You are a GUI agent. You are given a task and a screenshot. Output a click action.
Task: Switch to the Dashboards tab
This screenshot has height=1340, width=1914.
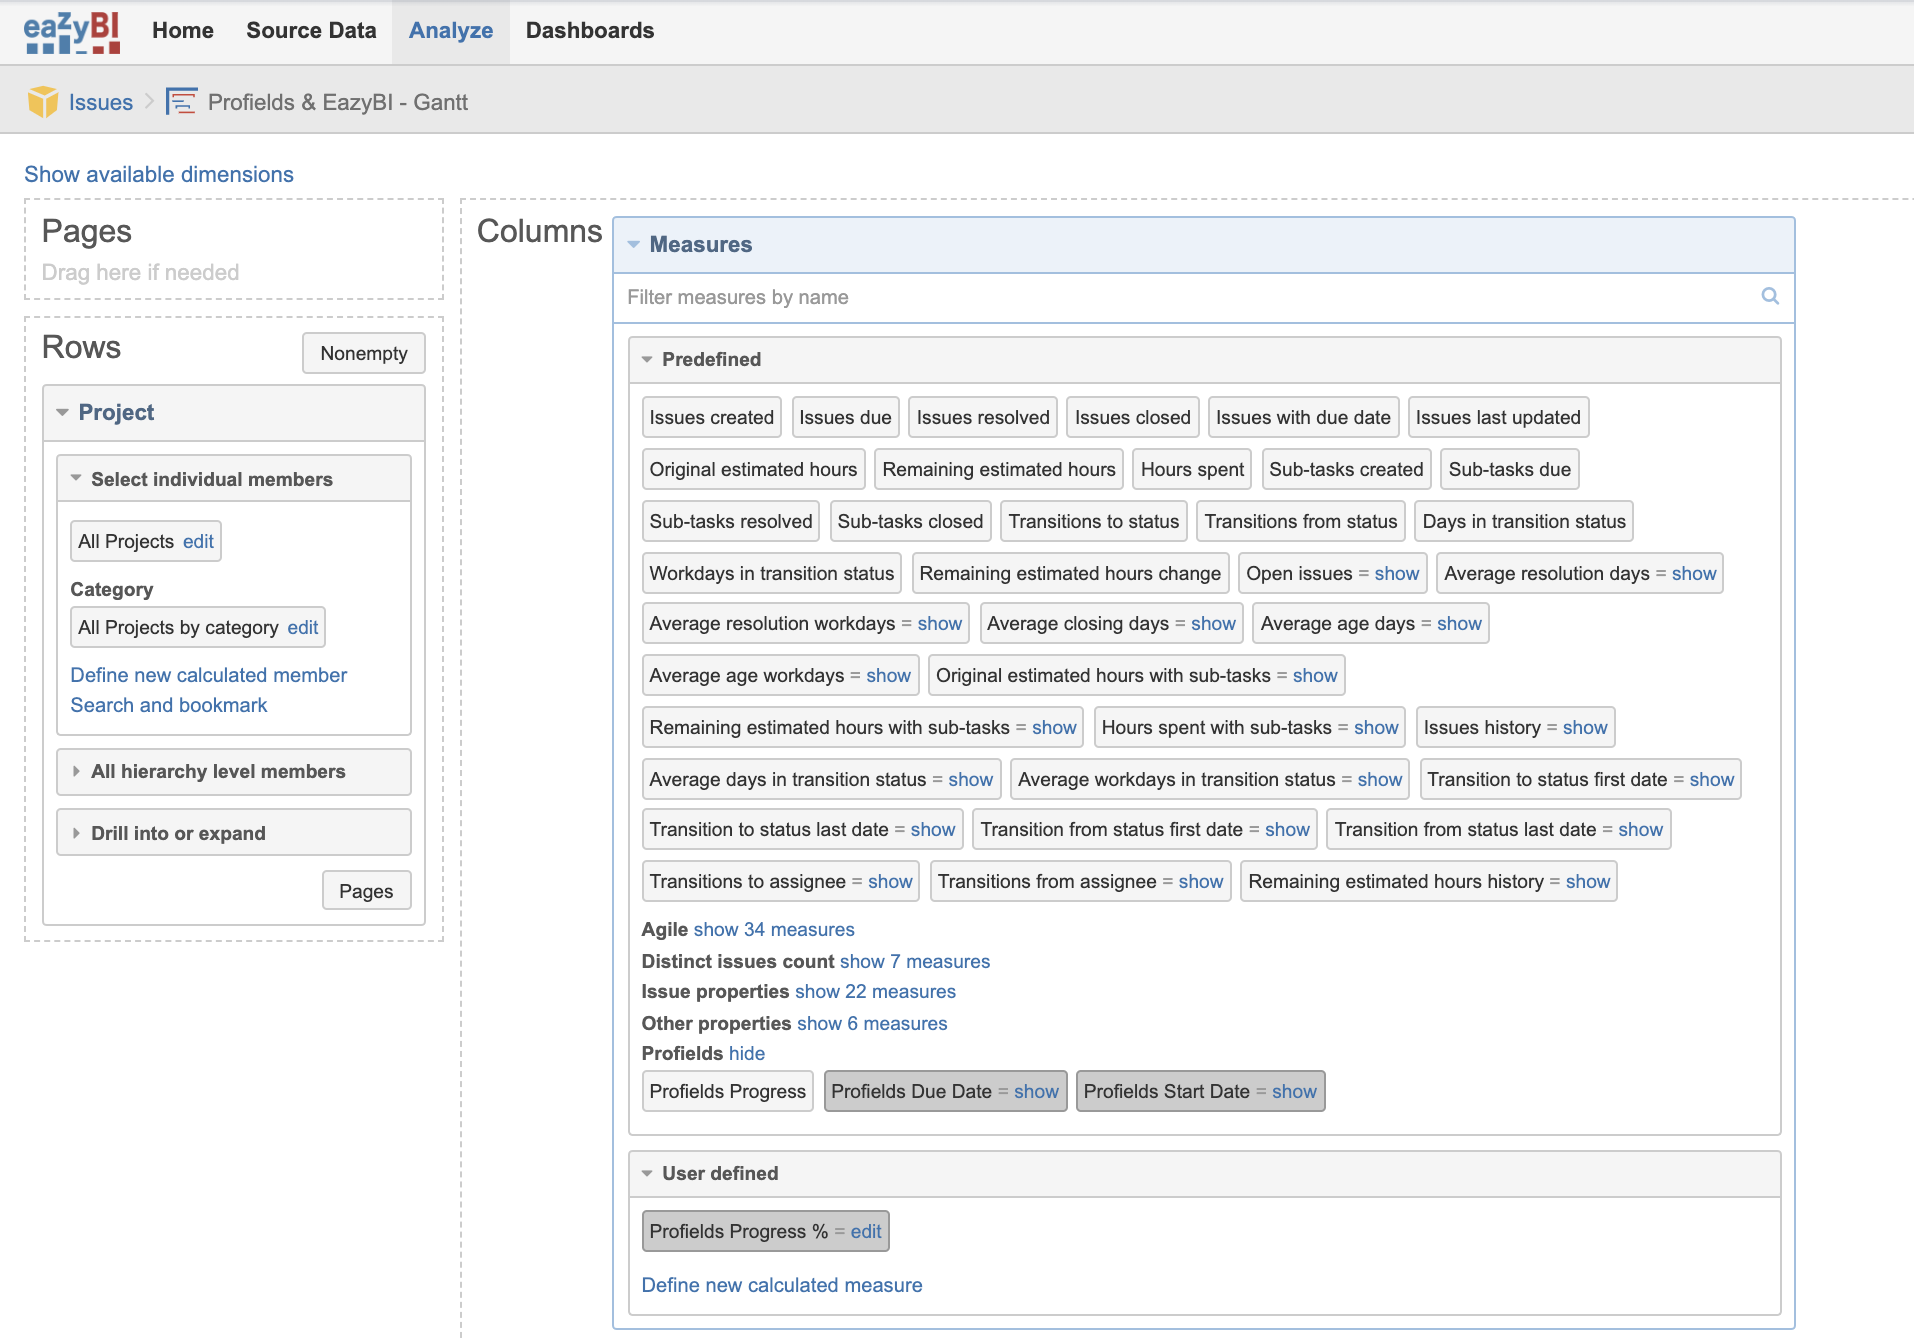[589, 31]
